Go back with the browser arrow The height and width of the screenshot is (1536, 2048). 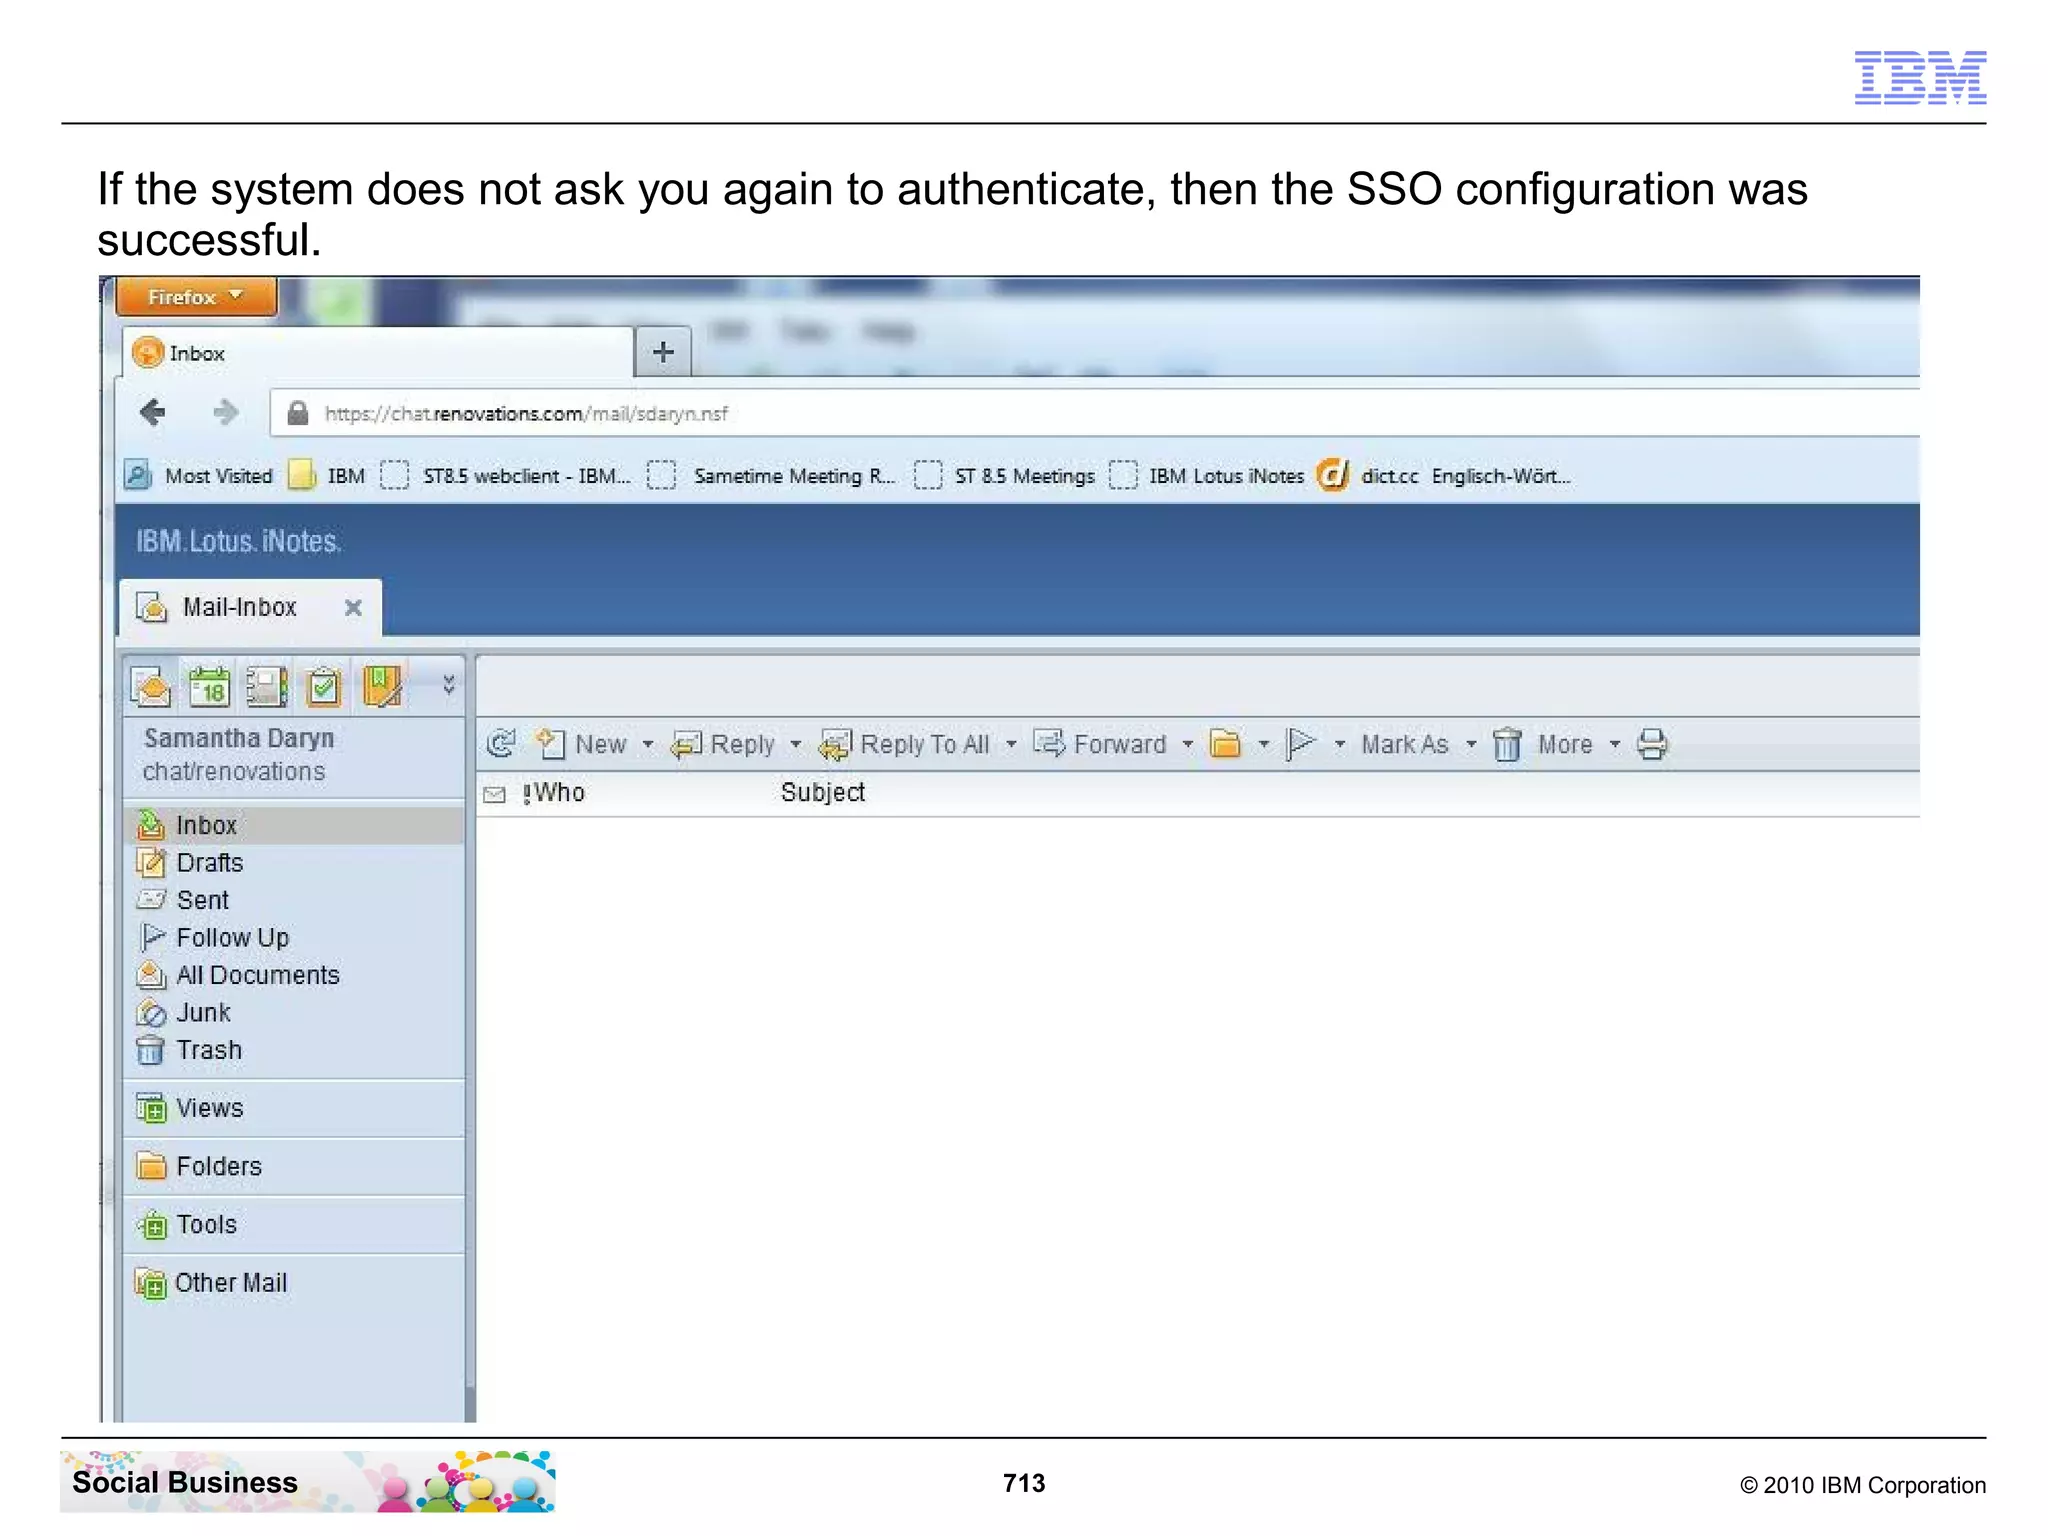coord(153,412)
